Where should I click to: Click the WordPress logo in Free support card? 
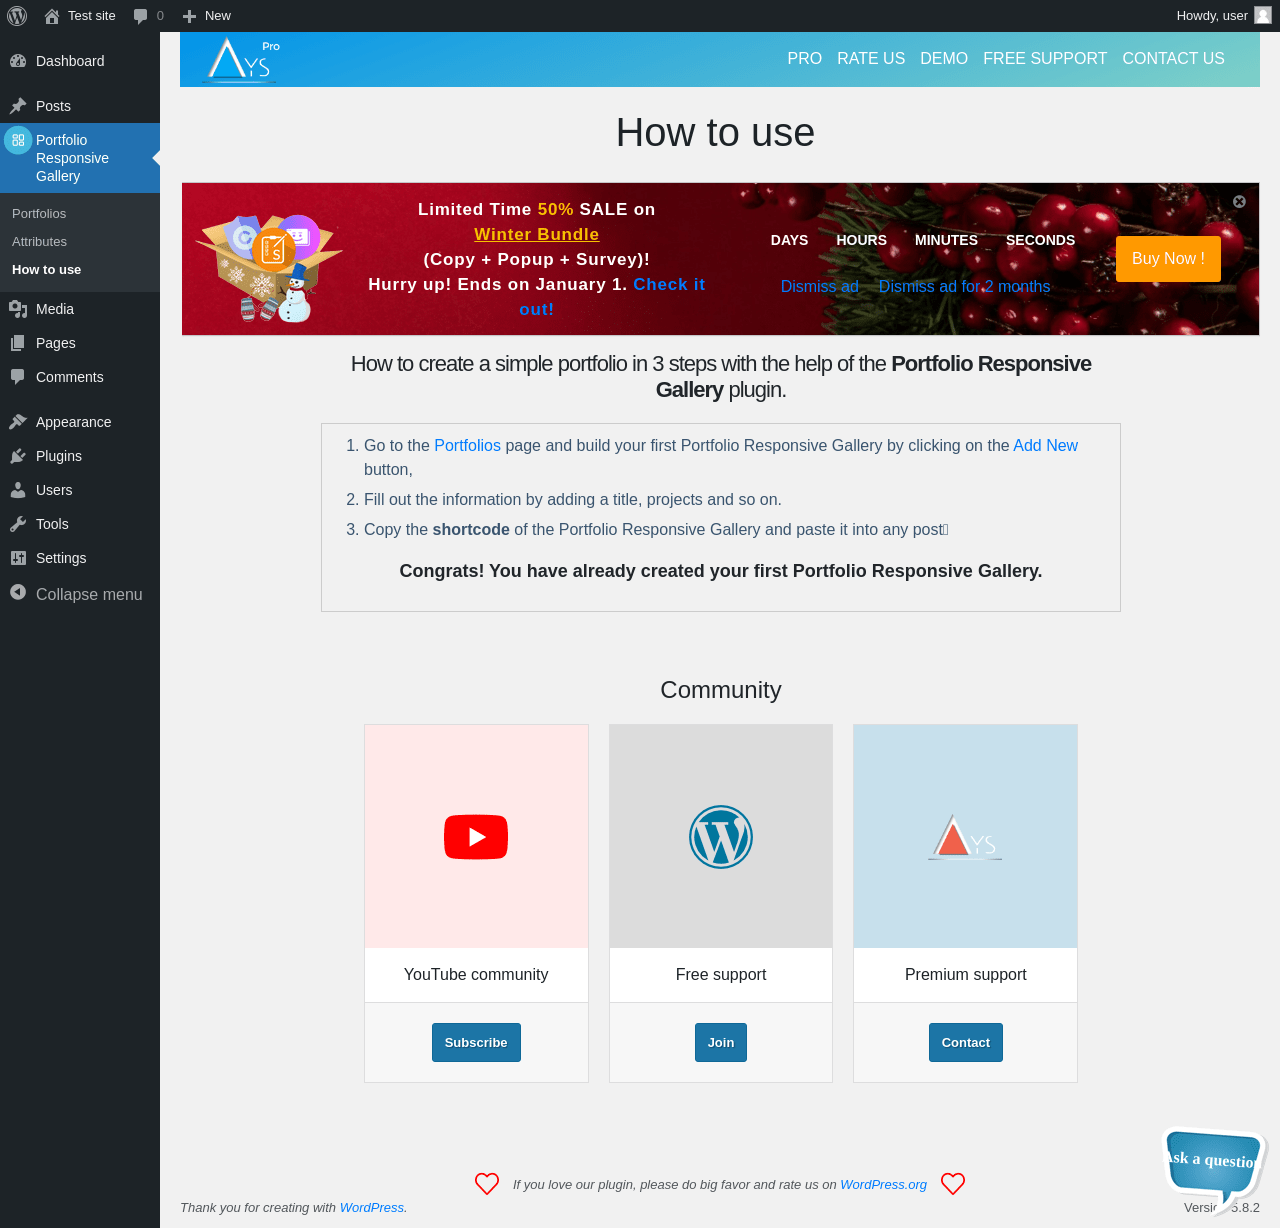[721, 837]
